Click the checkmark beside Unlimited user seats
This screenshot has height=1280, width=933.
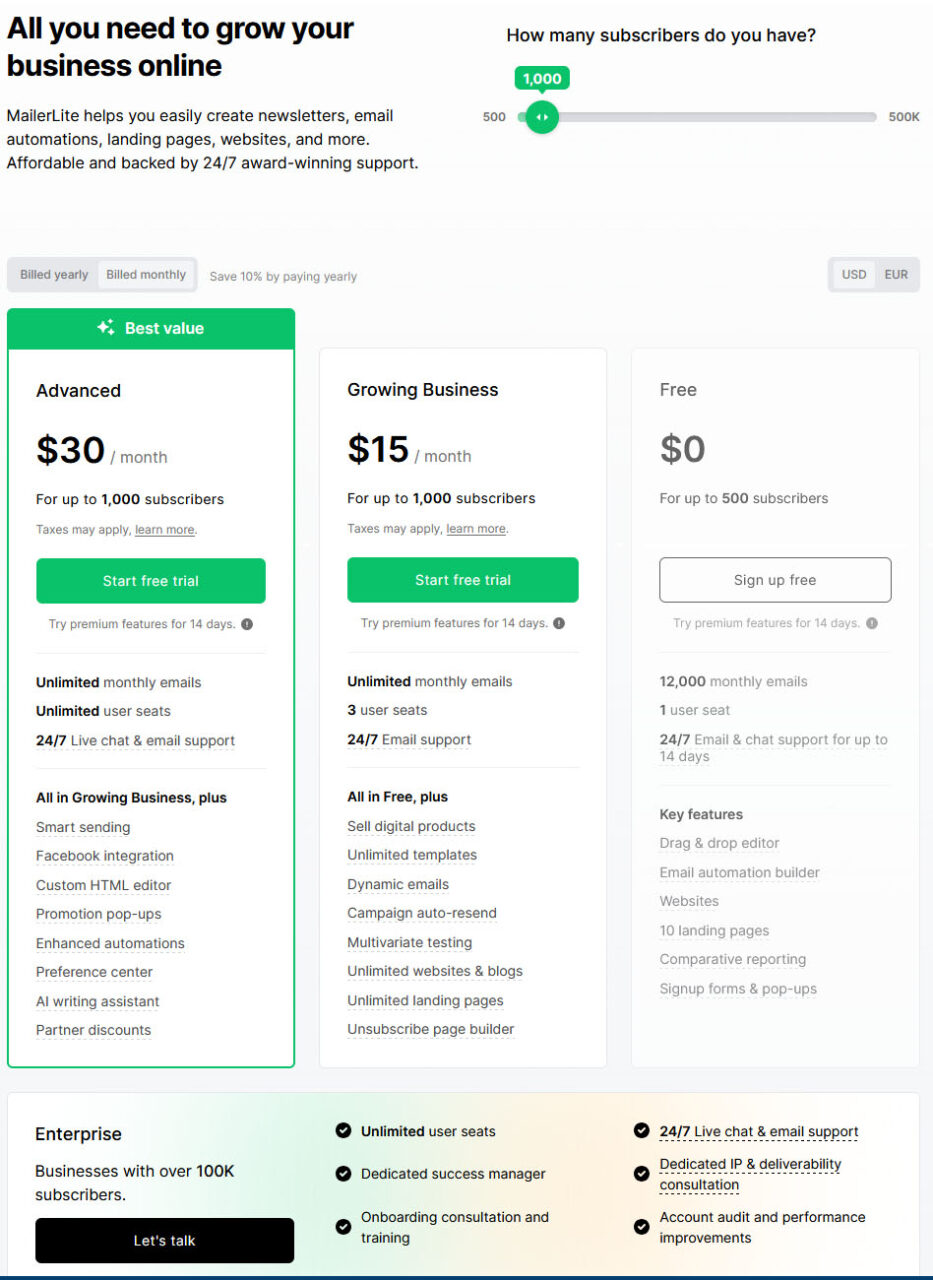342,1131
